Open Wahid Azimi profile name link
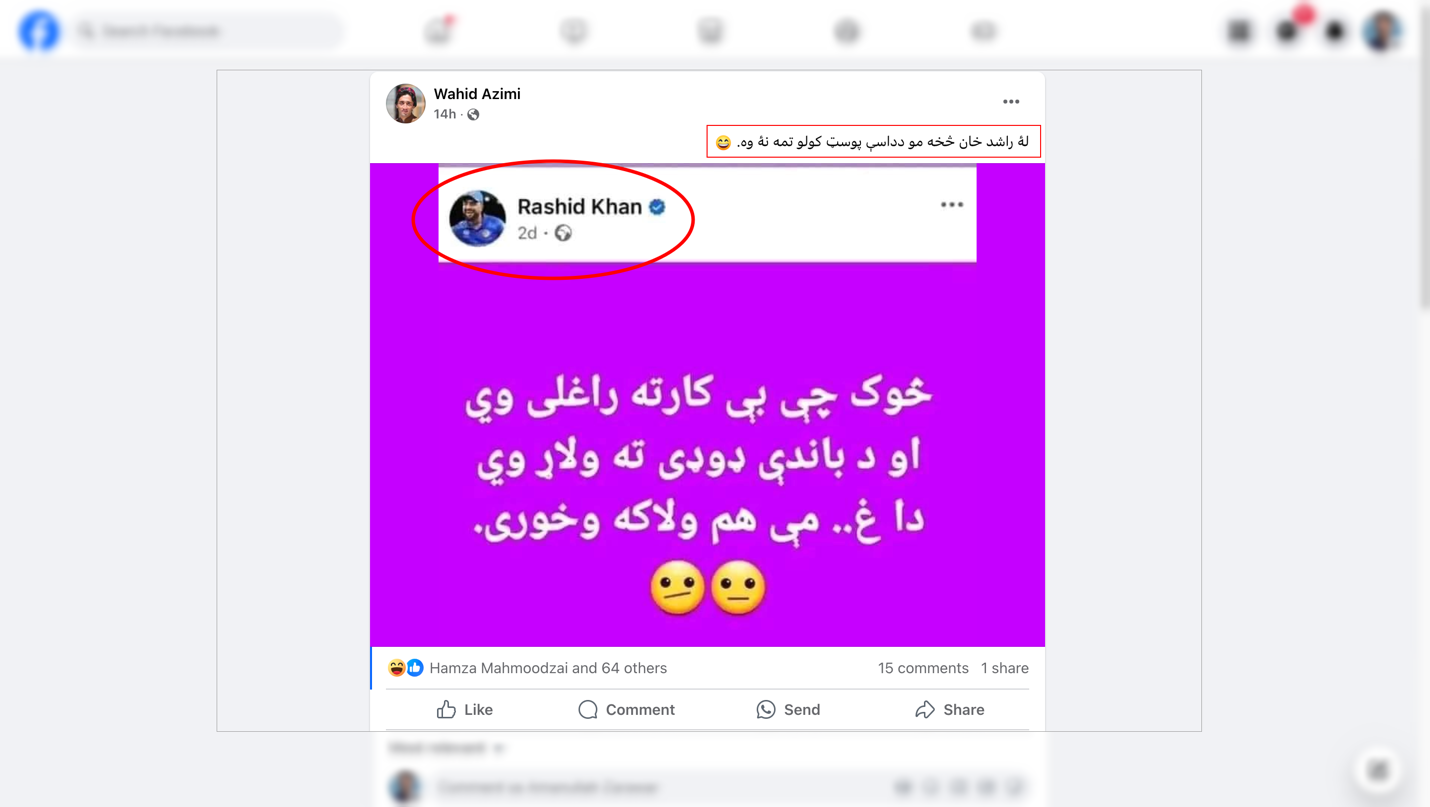Screen dimensions: 1430x807 [477, 94]
